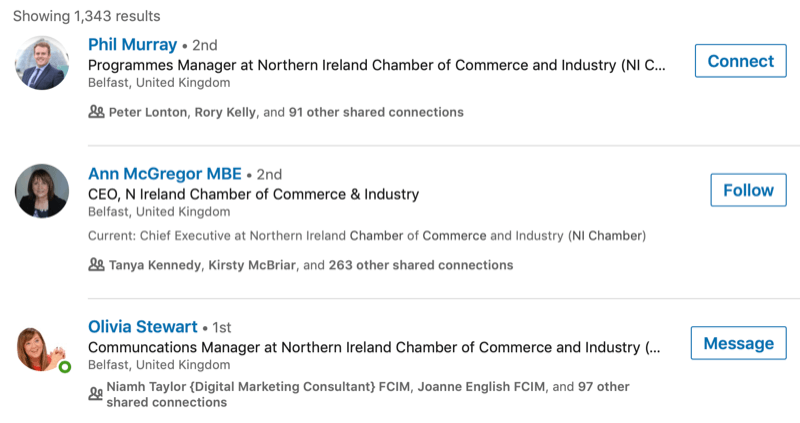Open Phil Murray's profile photo
Image resolution: width=800 pixels, height=423 pixels.
[x=42, y=63]
